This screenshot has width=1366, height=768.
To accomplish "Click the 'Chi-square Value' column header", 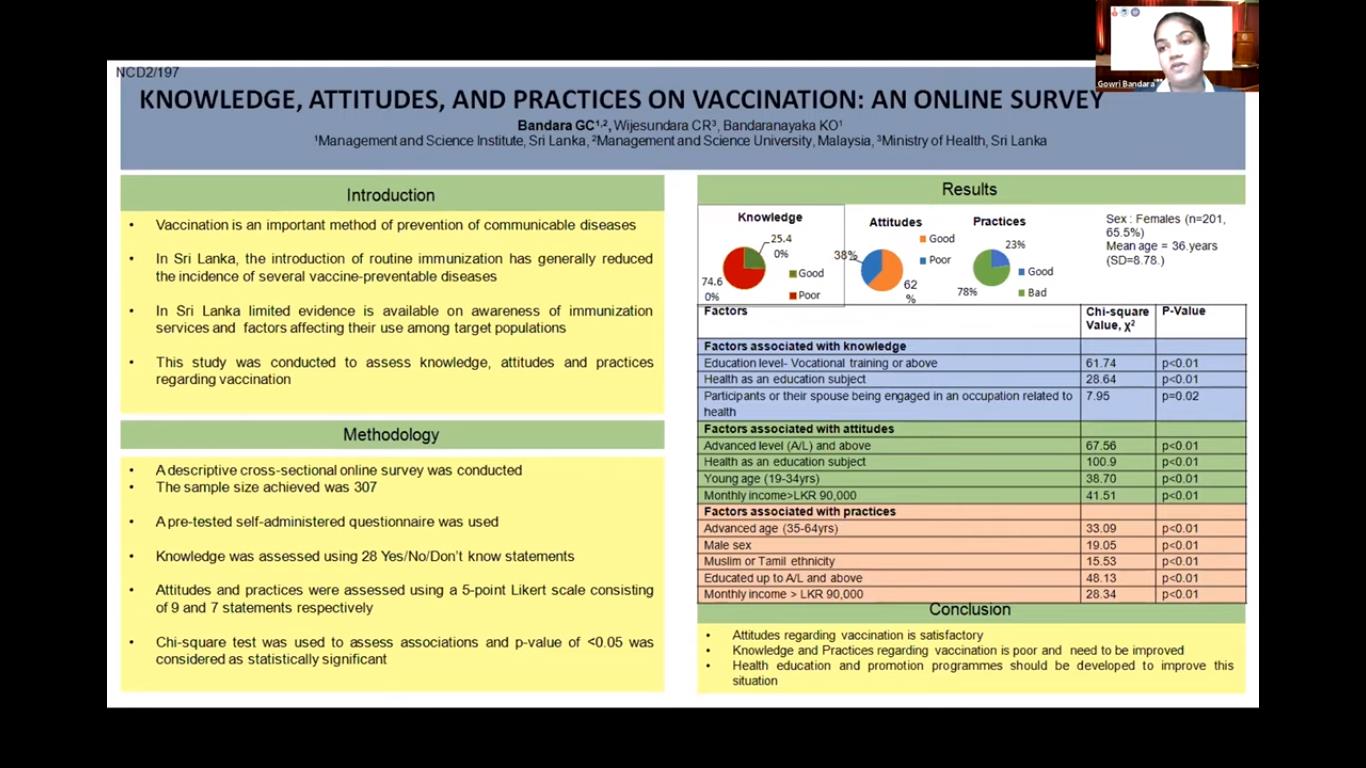I will [1117, 318].
